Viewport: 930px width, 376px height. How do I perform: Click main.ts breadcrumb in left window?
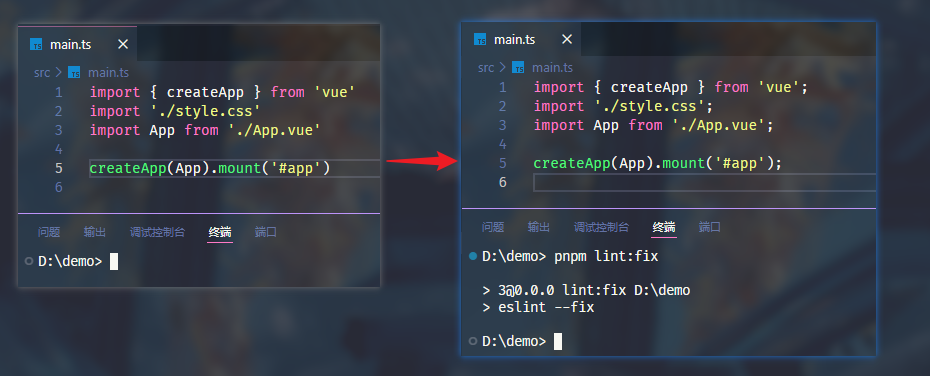pos(109,73)
